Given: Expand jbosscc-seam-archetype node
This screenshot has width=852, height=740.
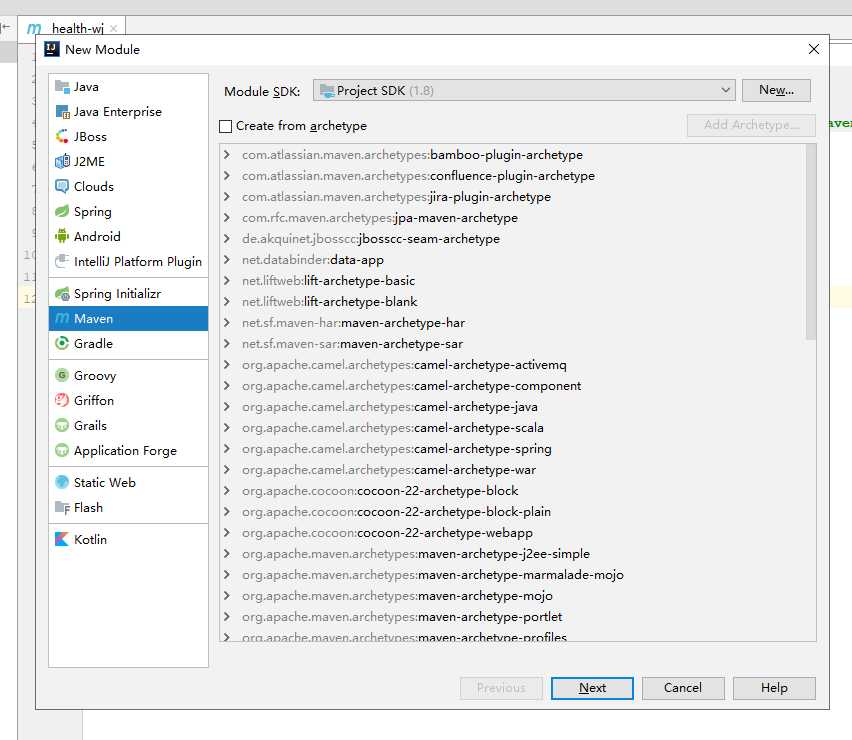Looking at the screenshot, I should tap(227, 239).
